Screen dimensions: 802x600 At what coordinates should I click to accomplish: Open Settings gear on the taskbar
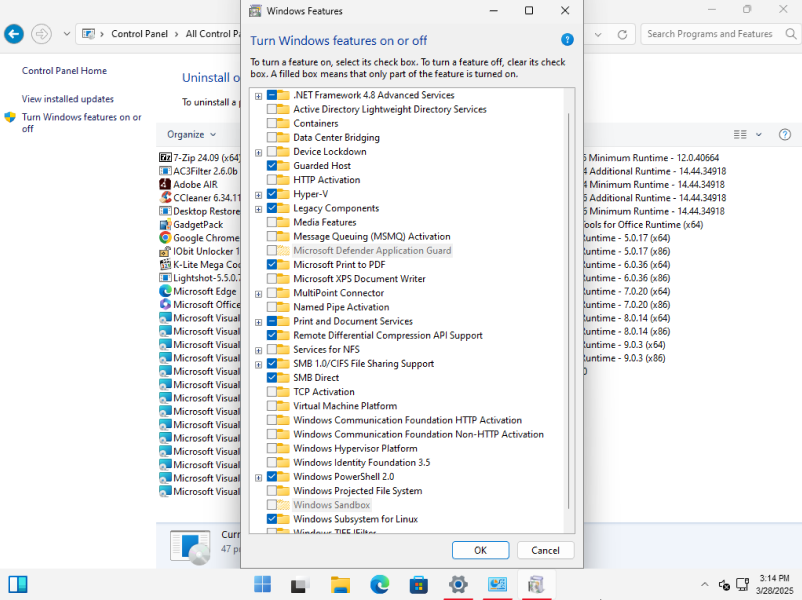458,584
